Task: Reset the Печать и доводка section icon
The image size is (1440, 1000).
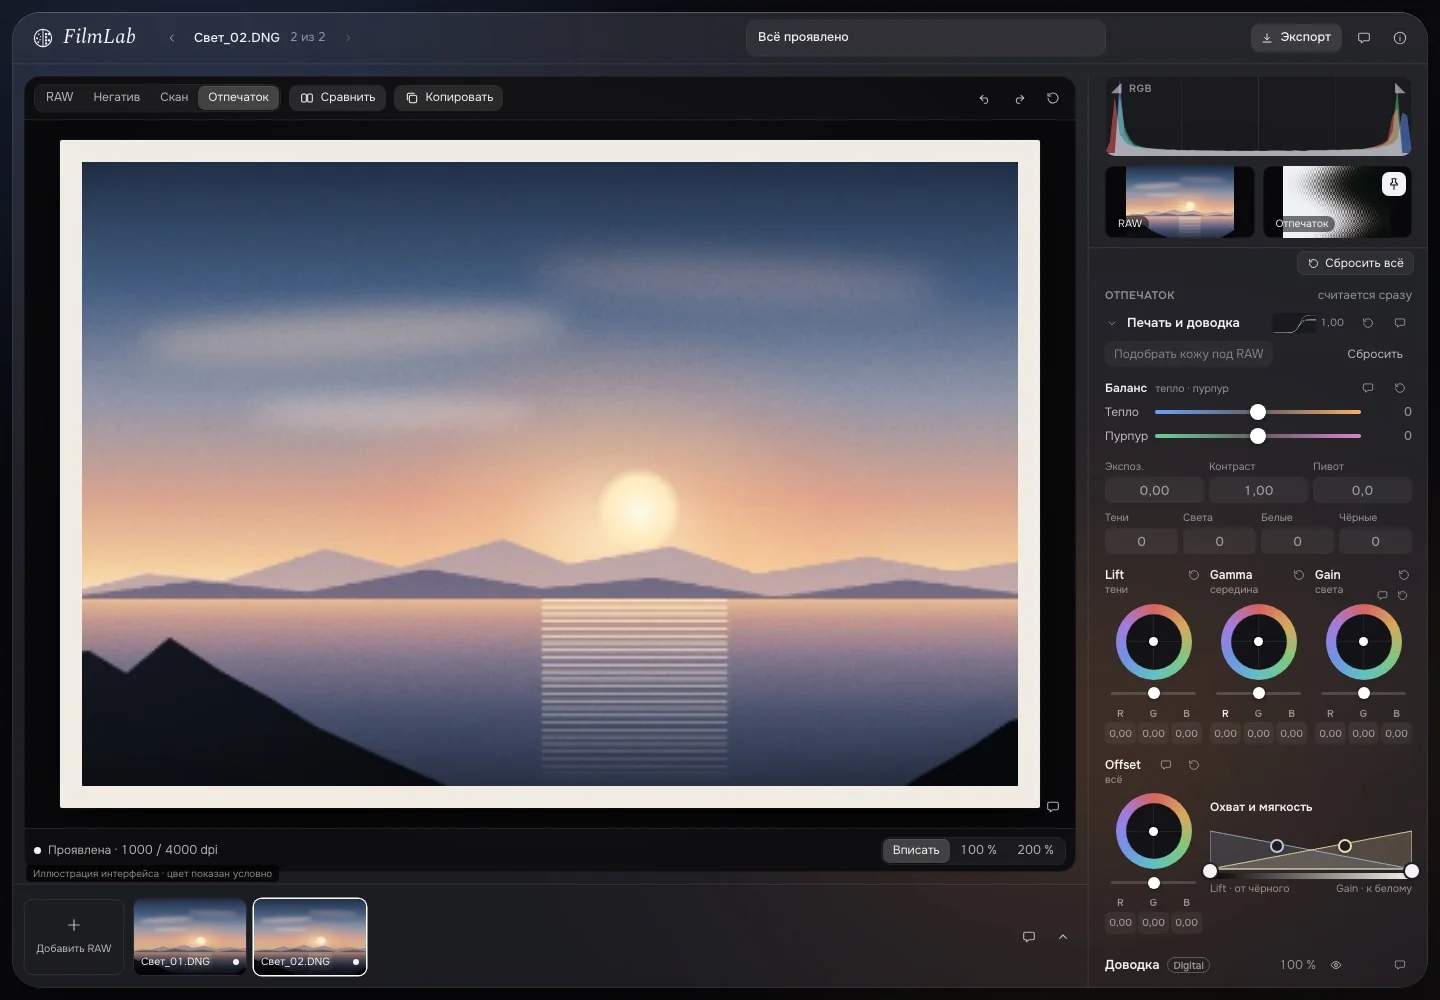Action: pyautogui.click(x=1368, y=322)
